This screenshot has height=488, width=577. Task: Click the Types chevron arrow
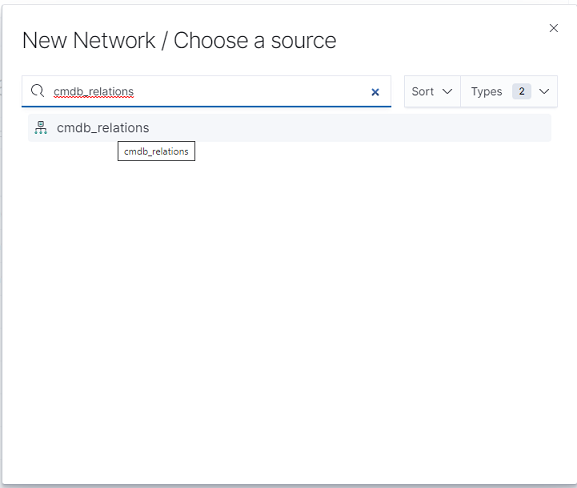click(x=544, y=91)
